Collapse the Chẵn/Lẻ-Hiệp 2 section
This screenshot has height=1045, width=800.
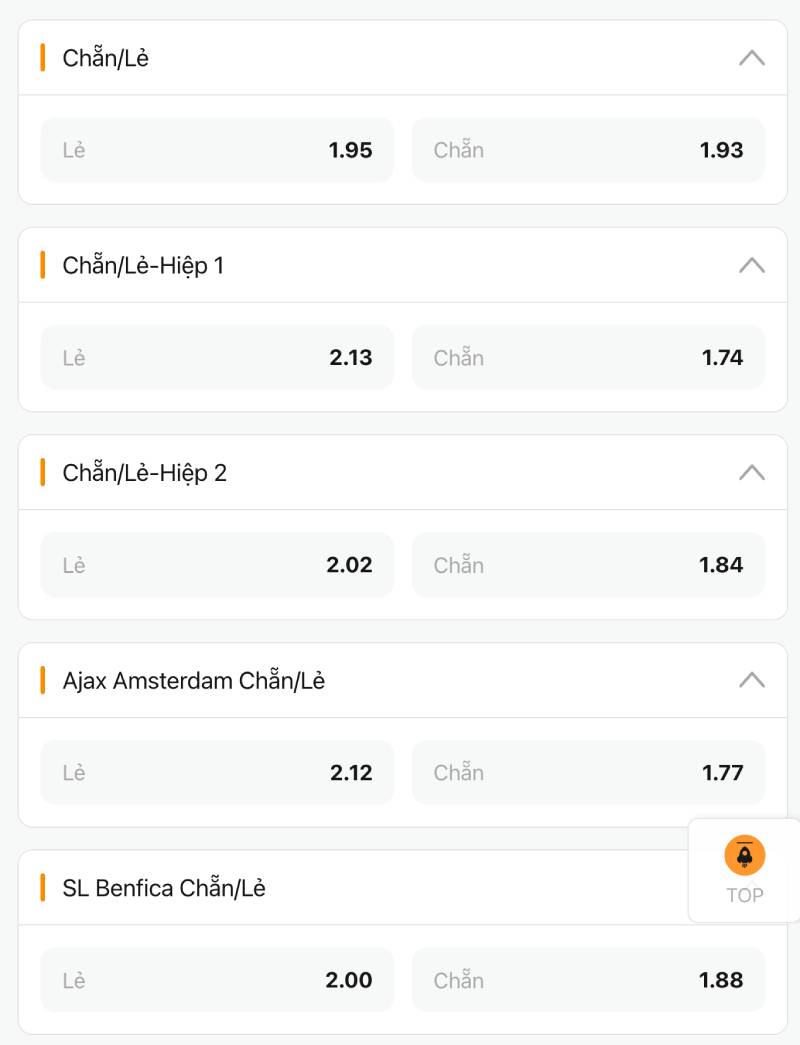click(752, 472)
